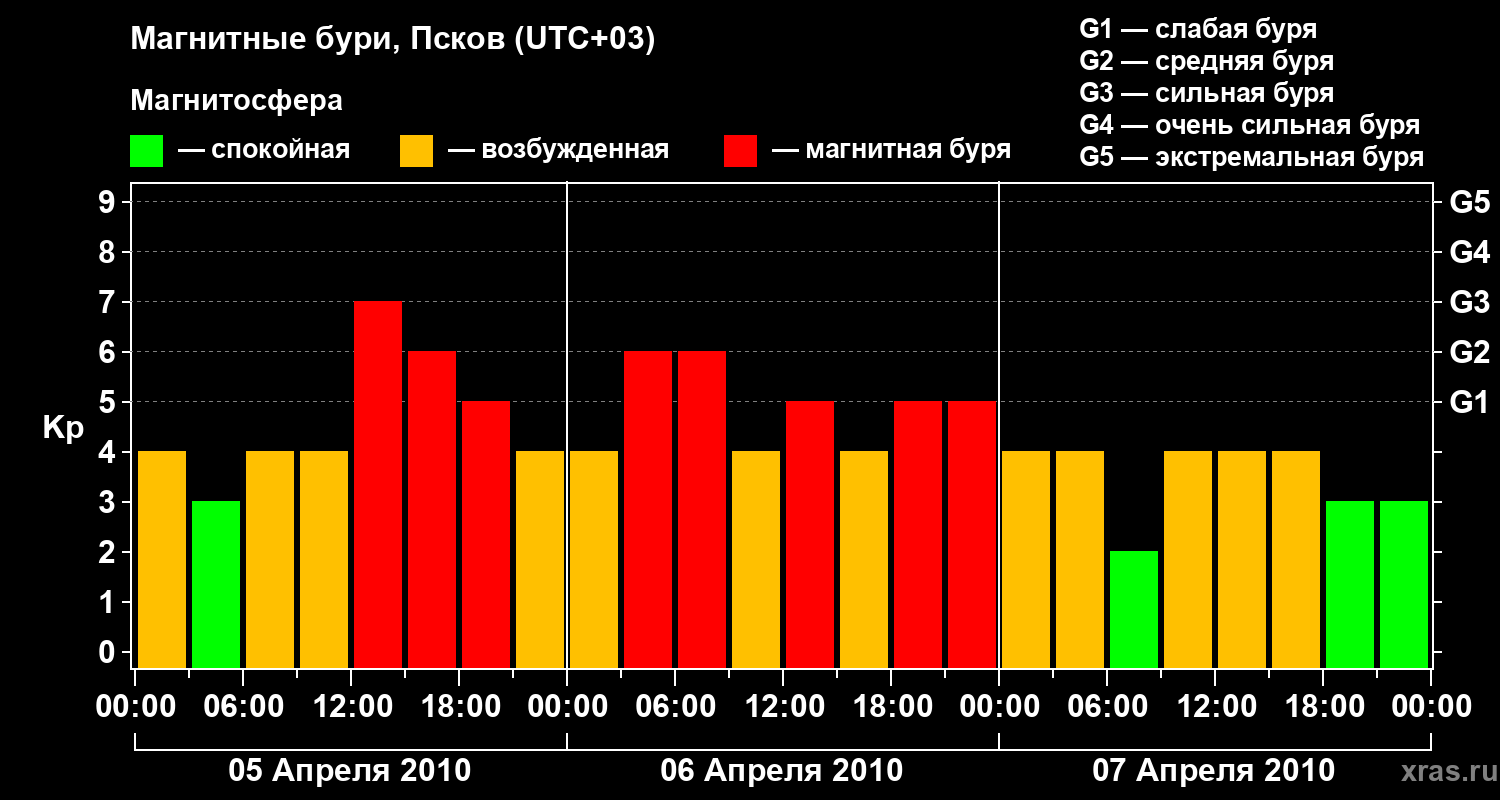
Task: Select 'G5 — экстремальная буря' description line
Action: [x=1252, y=158]
